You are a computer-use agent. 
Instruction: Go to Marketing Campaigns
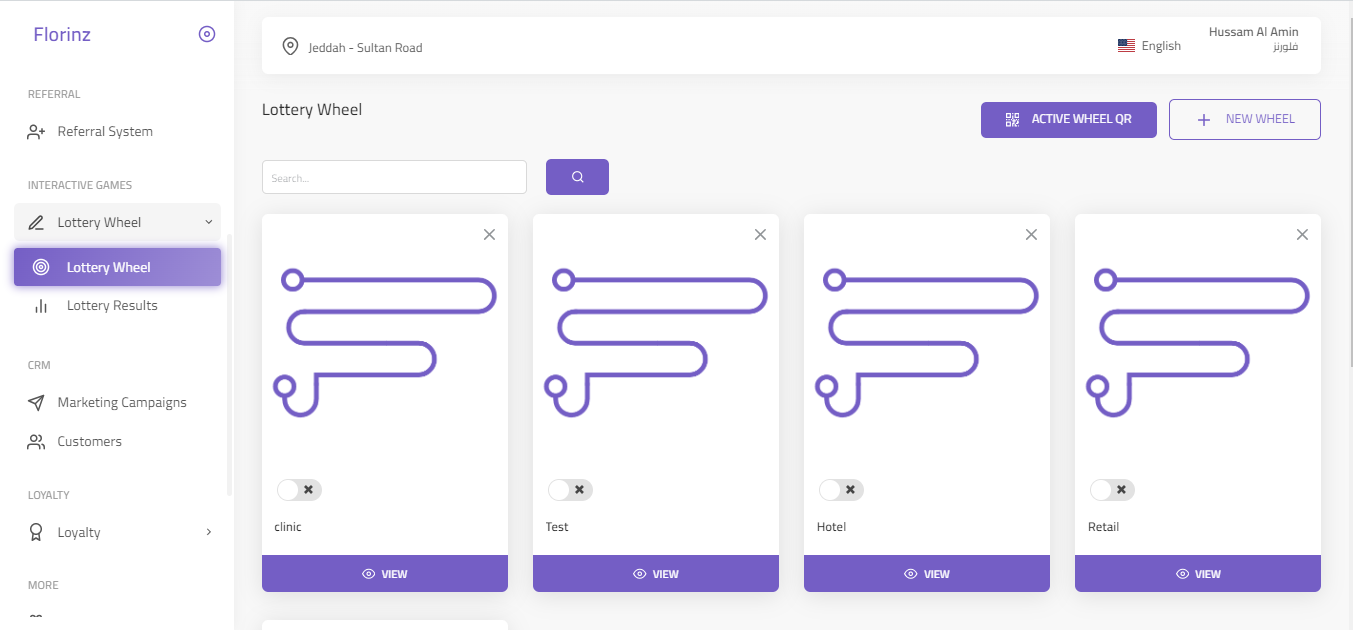tap(122, 403)
